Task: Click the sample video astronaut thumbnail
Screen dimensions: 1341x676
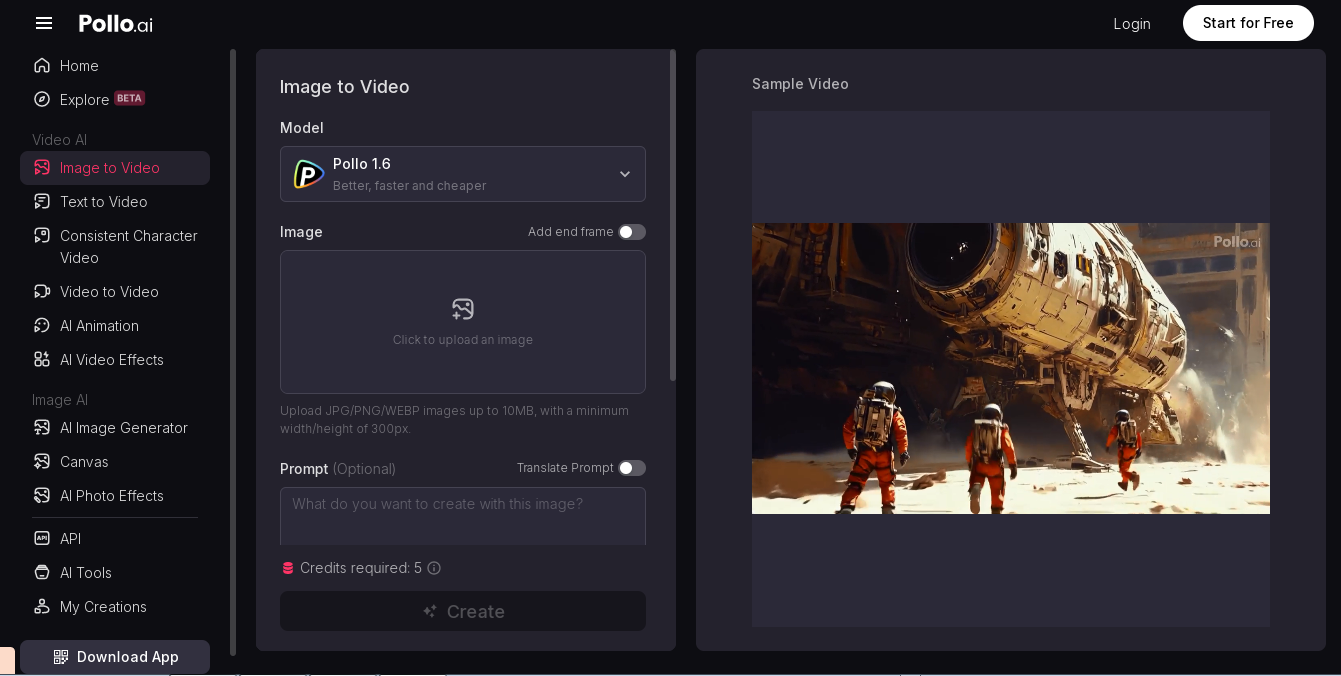Action: (1011, 368)
